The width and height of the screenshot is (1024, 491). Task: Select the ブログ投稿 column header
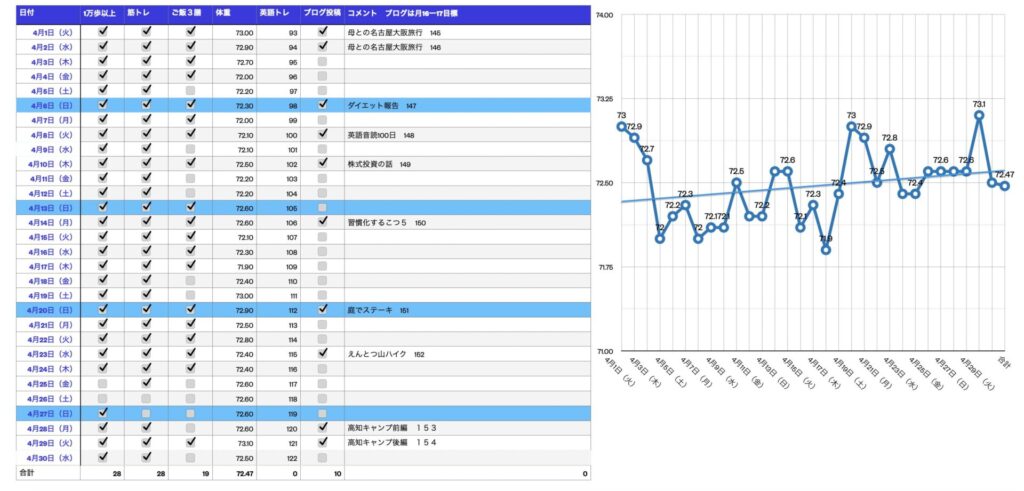[x=322, y=14]
